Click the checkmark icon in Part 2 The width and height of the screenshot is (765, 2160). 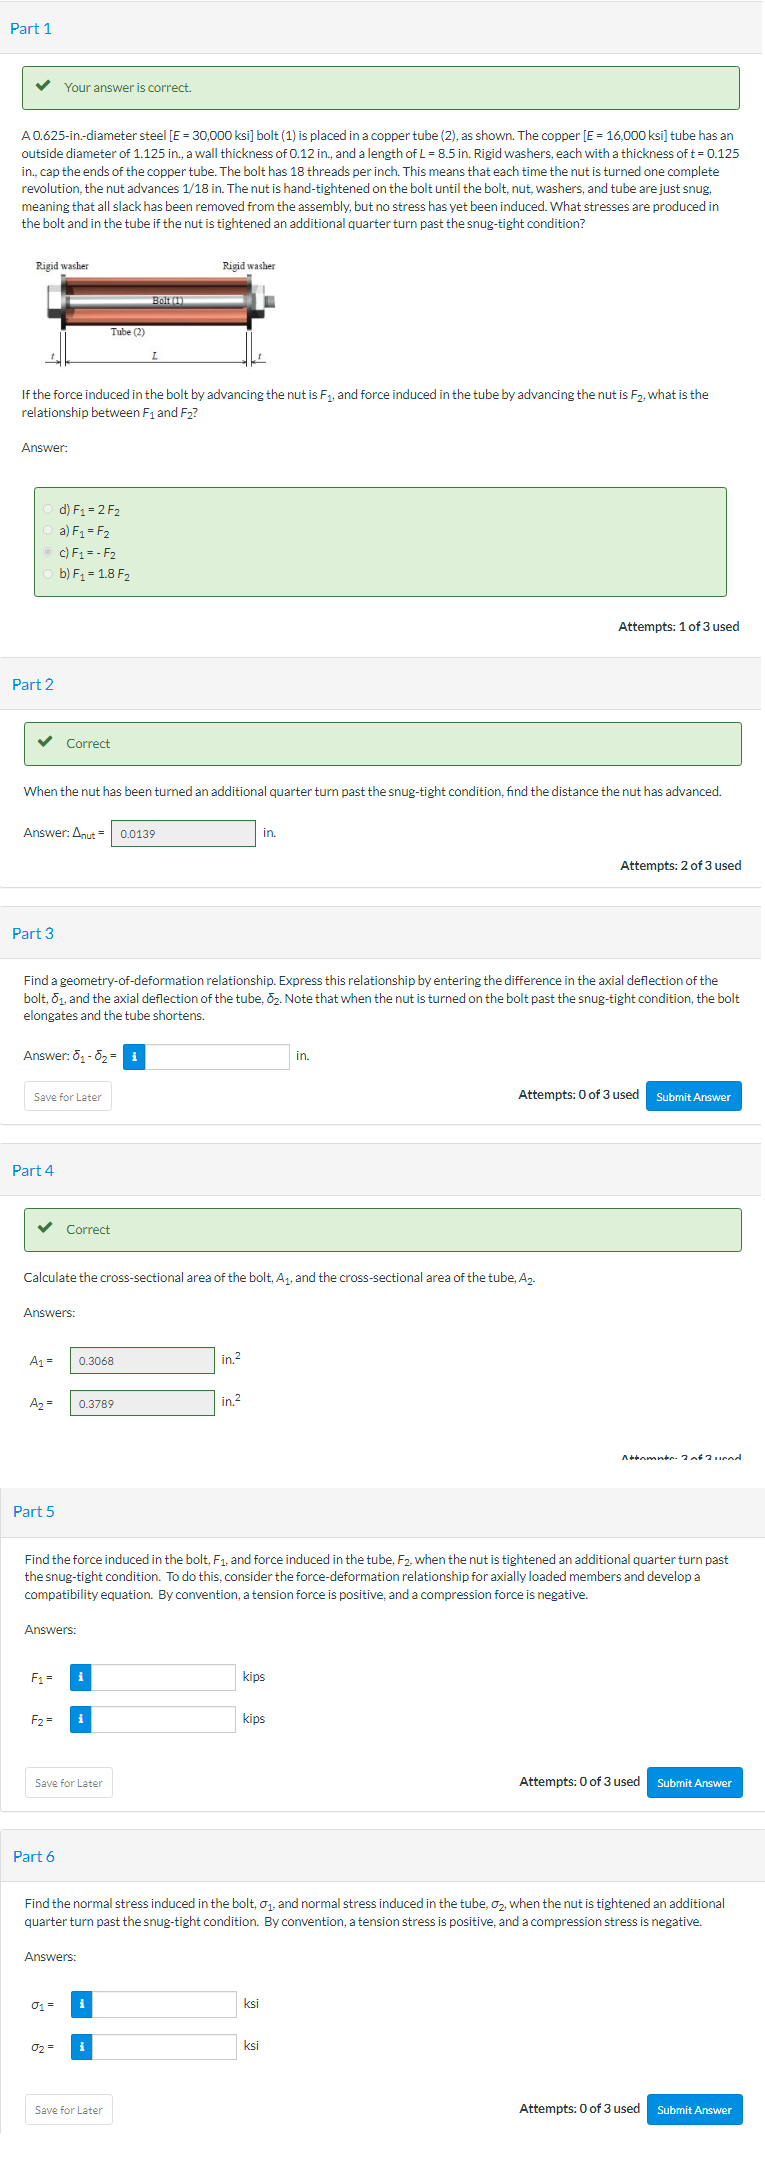(42, 743)
